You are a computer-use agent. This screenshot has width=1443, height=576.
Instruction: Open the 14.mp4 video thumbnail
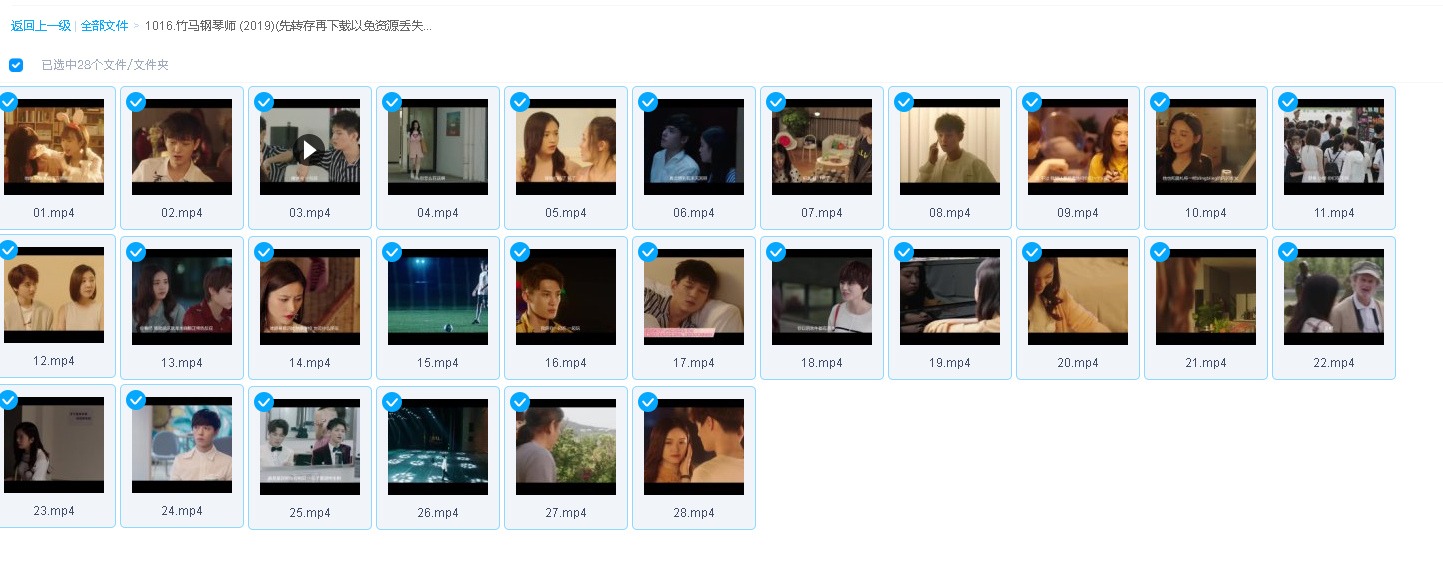tap(310, 297)
